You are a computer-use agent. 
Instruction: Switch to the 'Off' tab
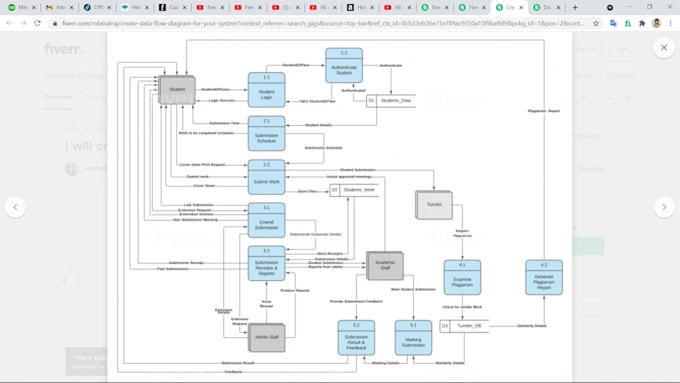98,7
